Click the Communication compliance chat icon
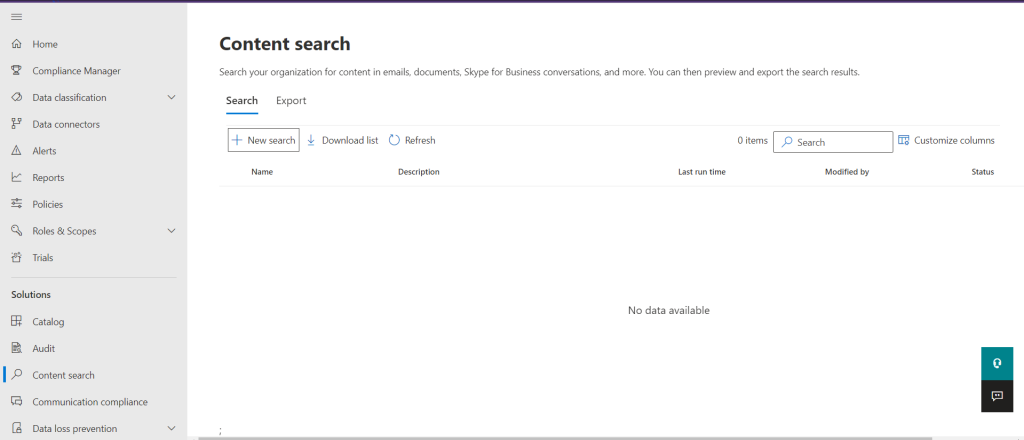The width and height of the screenshot is (1024, 440). coord(17,401)
